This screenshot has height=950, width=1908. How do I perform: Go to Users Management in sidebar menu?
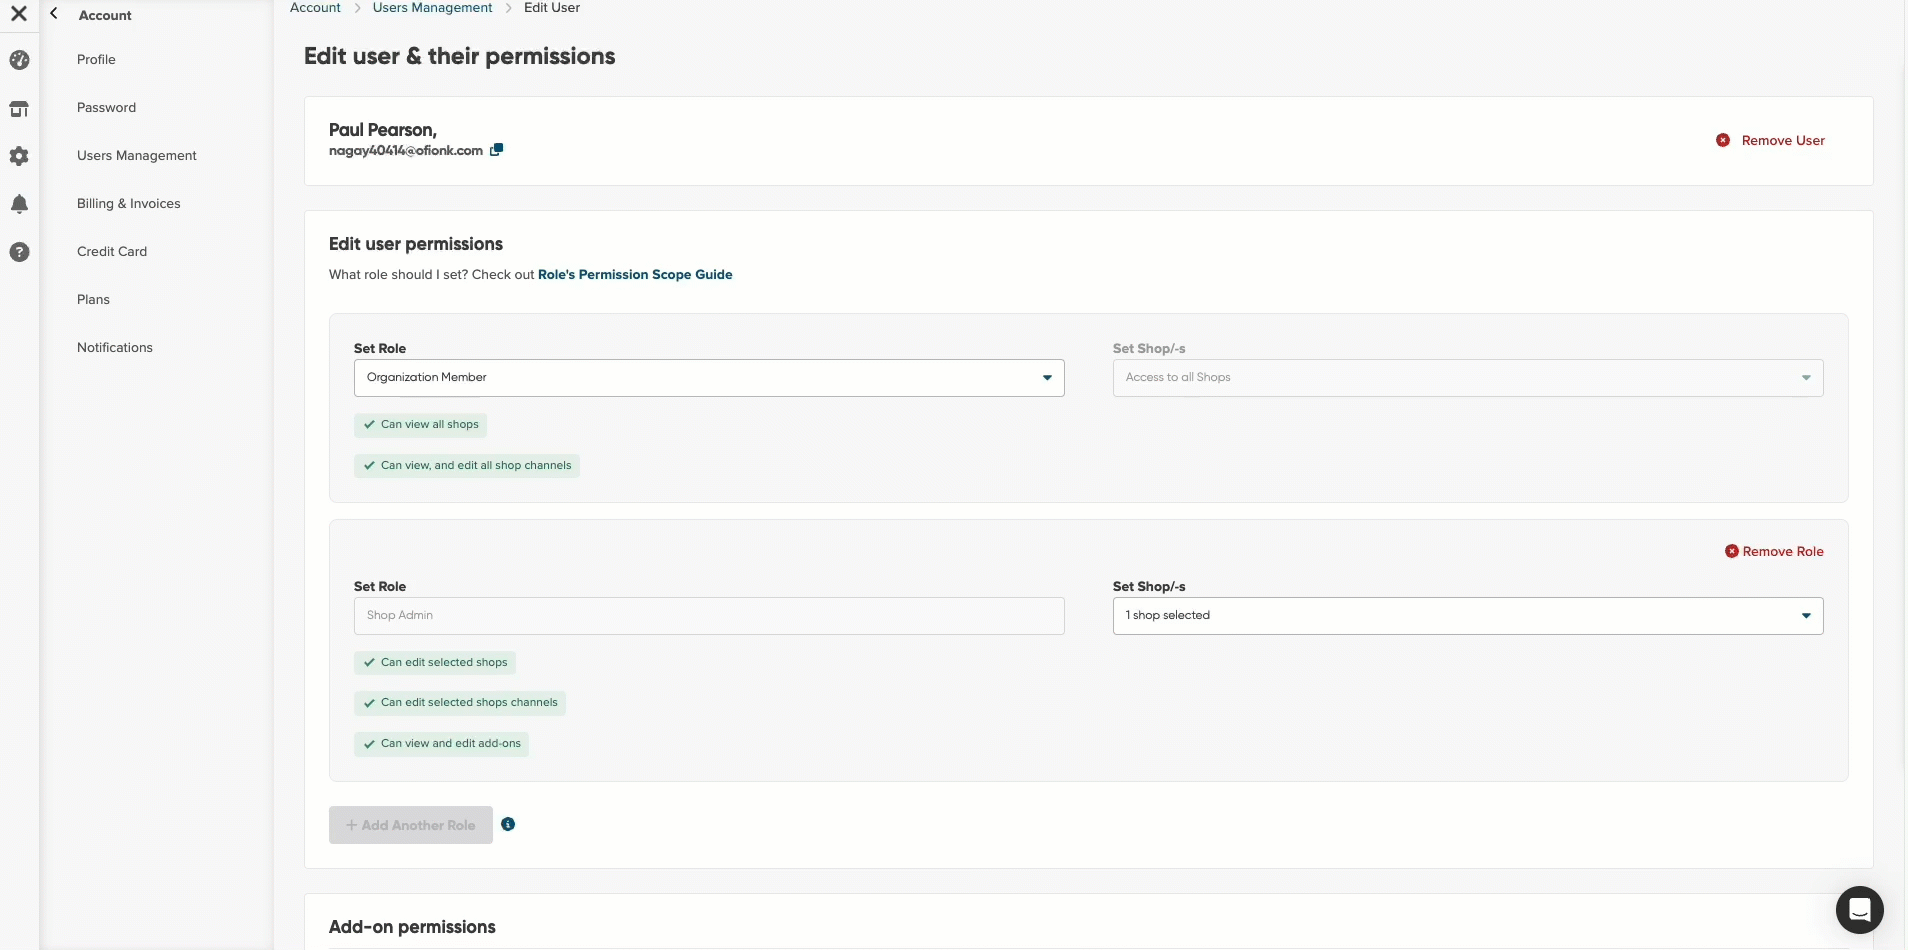137,156
